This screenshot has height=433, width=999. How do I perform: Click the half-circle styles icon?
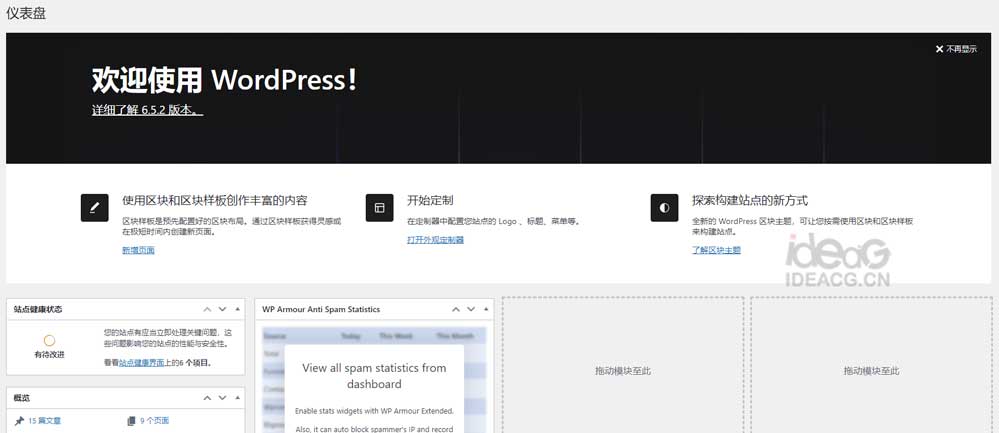[x=665, y=208]
